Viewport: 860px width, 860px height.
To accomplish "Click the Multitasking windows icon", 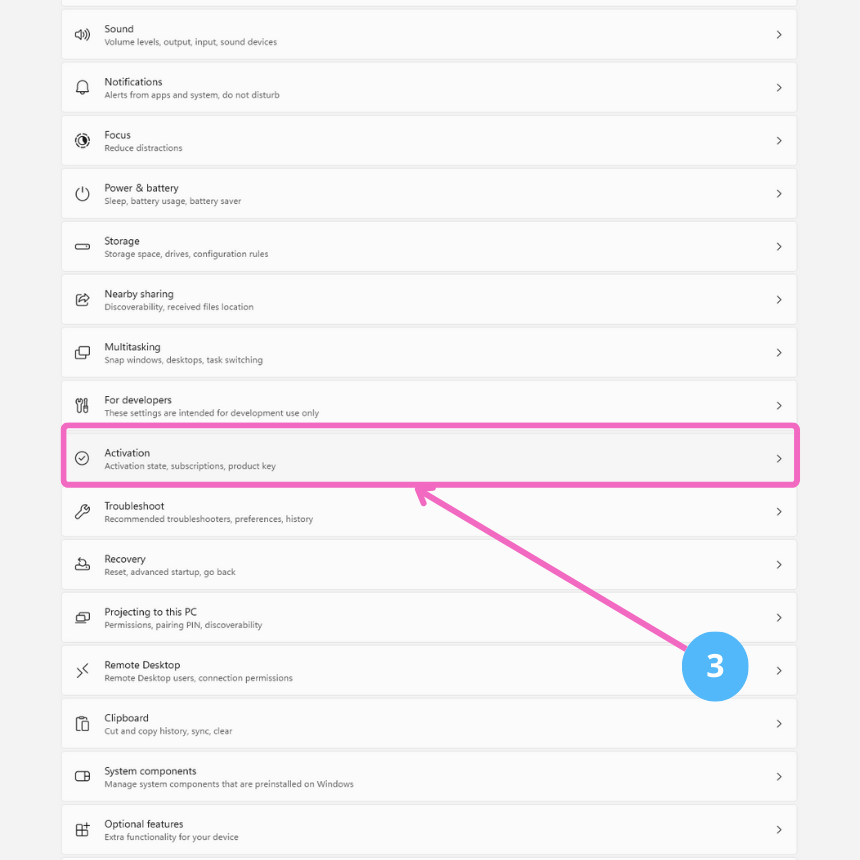I will (x=82, y=353).
